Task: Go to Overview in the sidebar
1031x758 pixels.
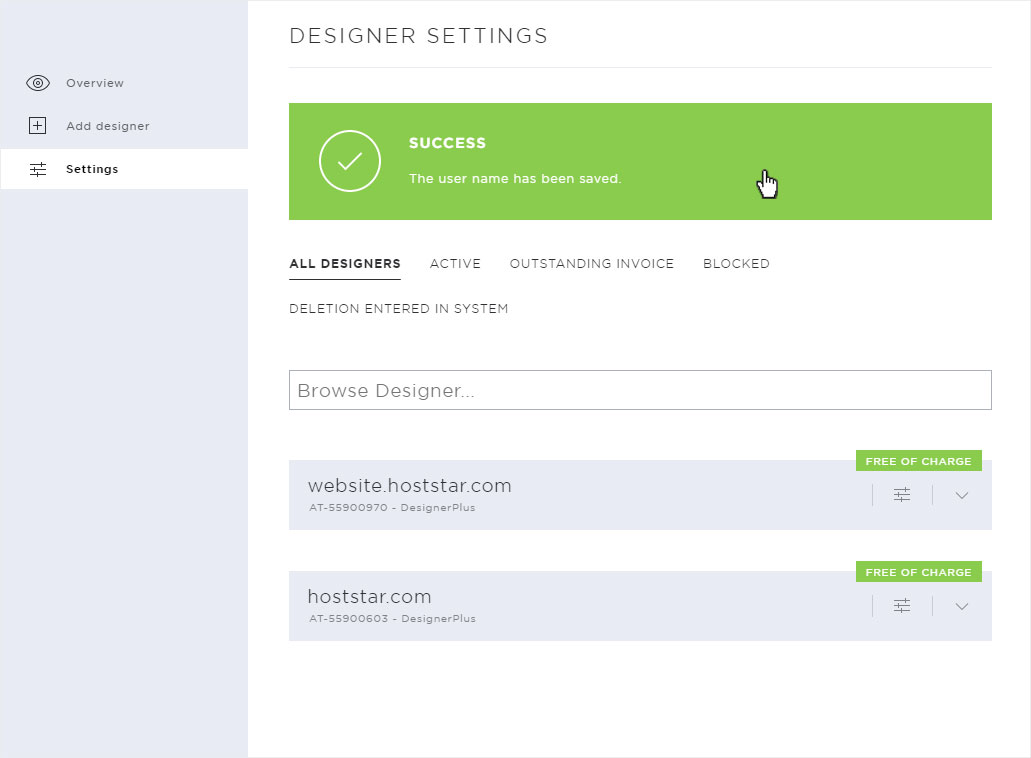Action: tap(95, 83)
